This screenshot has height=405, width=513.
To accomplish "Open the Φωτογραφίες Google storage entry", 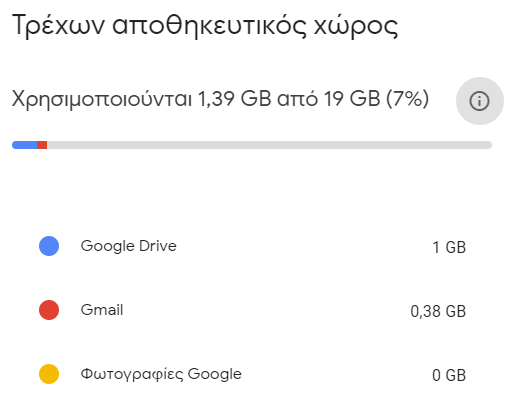I will click(252, 374).
